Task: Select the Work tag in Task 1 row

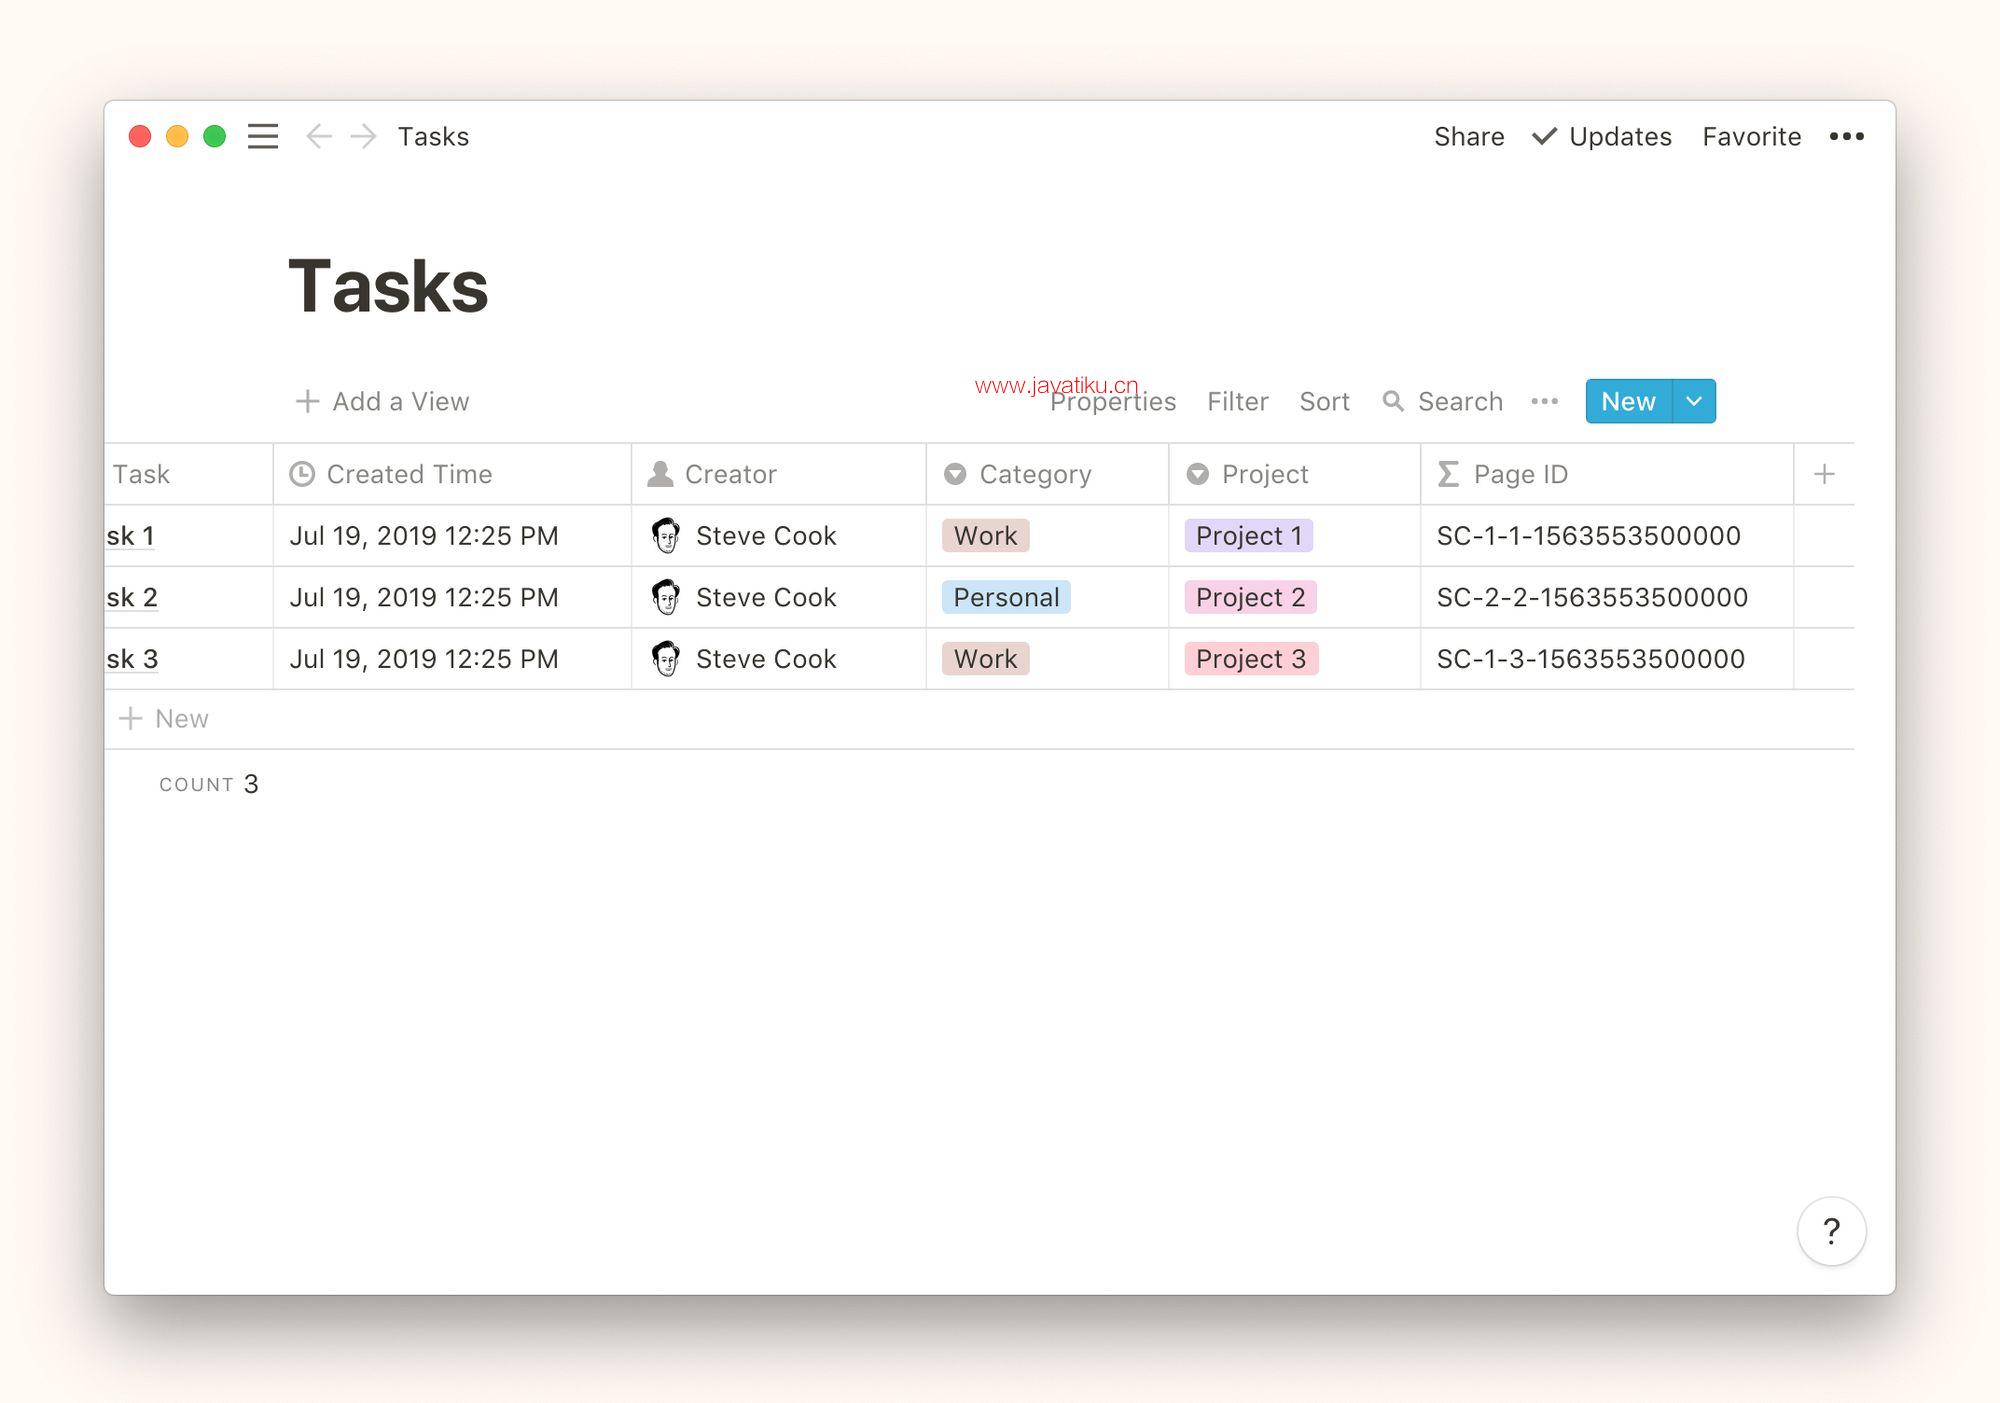Action: click(x=985, y=536)
